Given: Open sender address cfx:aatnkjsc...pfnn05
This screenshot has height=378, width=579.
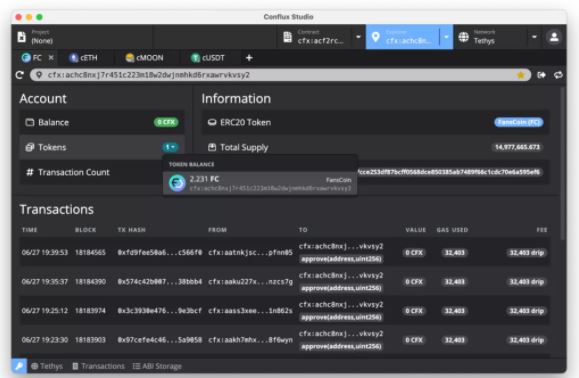Looking at the screenshot, I should 250,252.
